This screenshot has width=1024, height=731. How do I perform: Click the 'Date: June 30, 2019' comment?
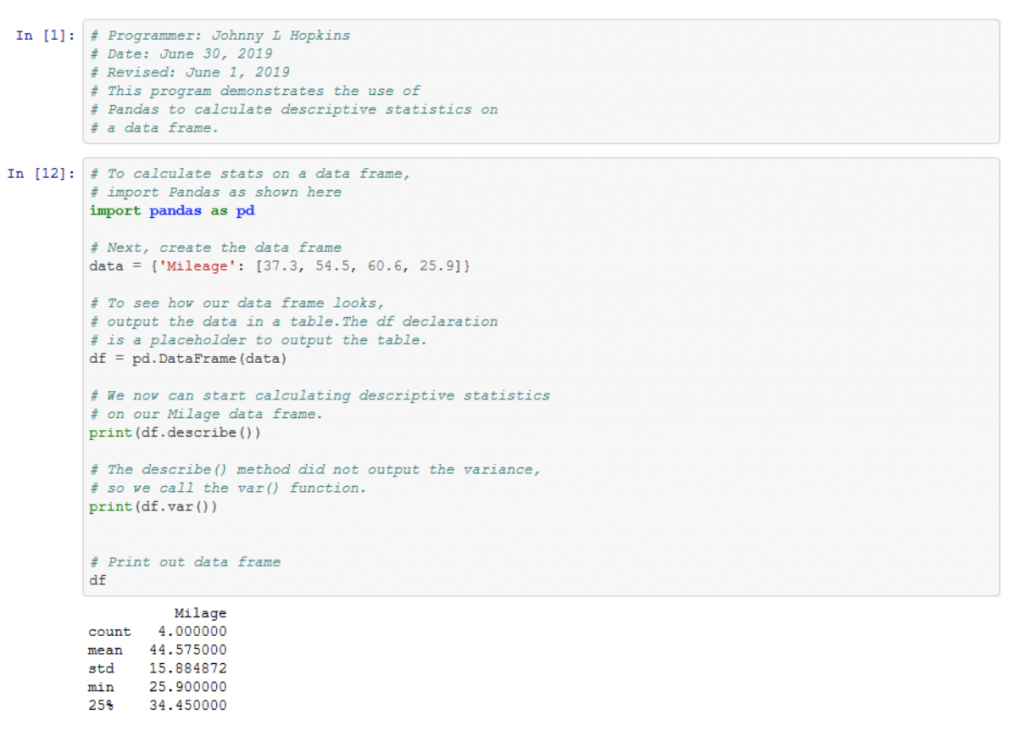click(x=182, y=54)
